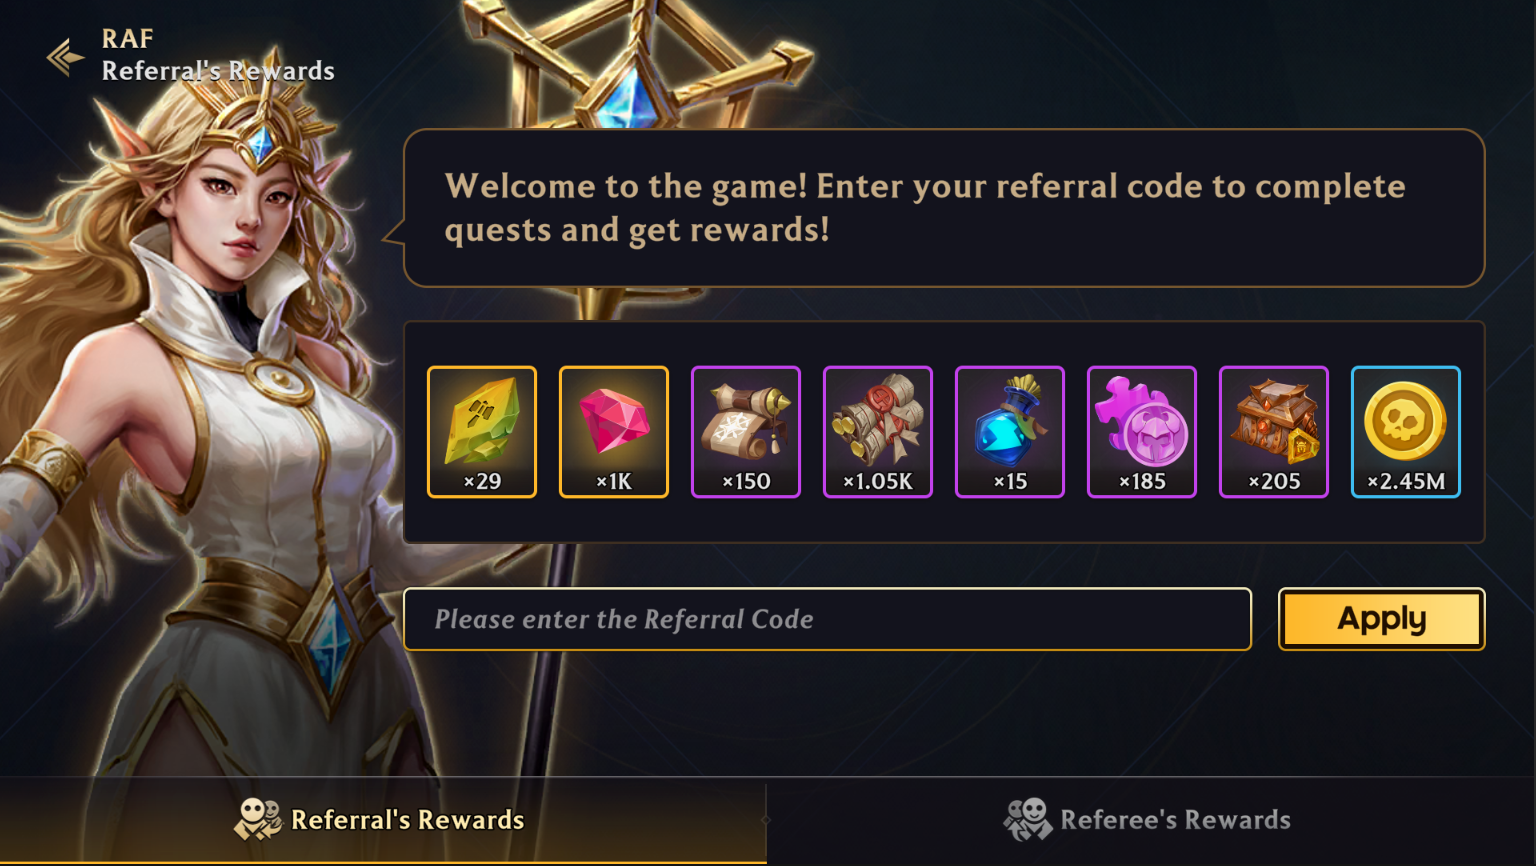
Task: Click the x2.45M coin quantity label
Action: [x=1406, y=481]
